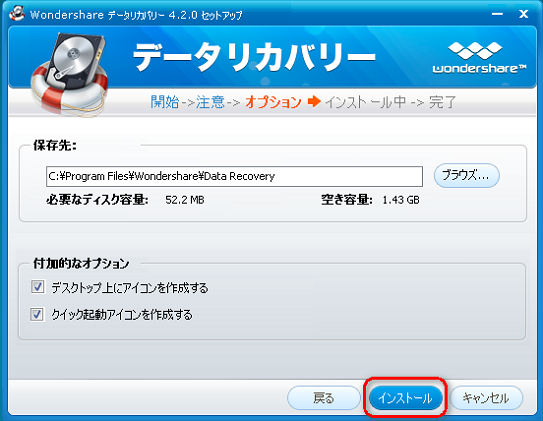Click the title bar app icon
Viewport: 543px width, 421px height.
[16, 13]
